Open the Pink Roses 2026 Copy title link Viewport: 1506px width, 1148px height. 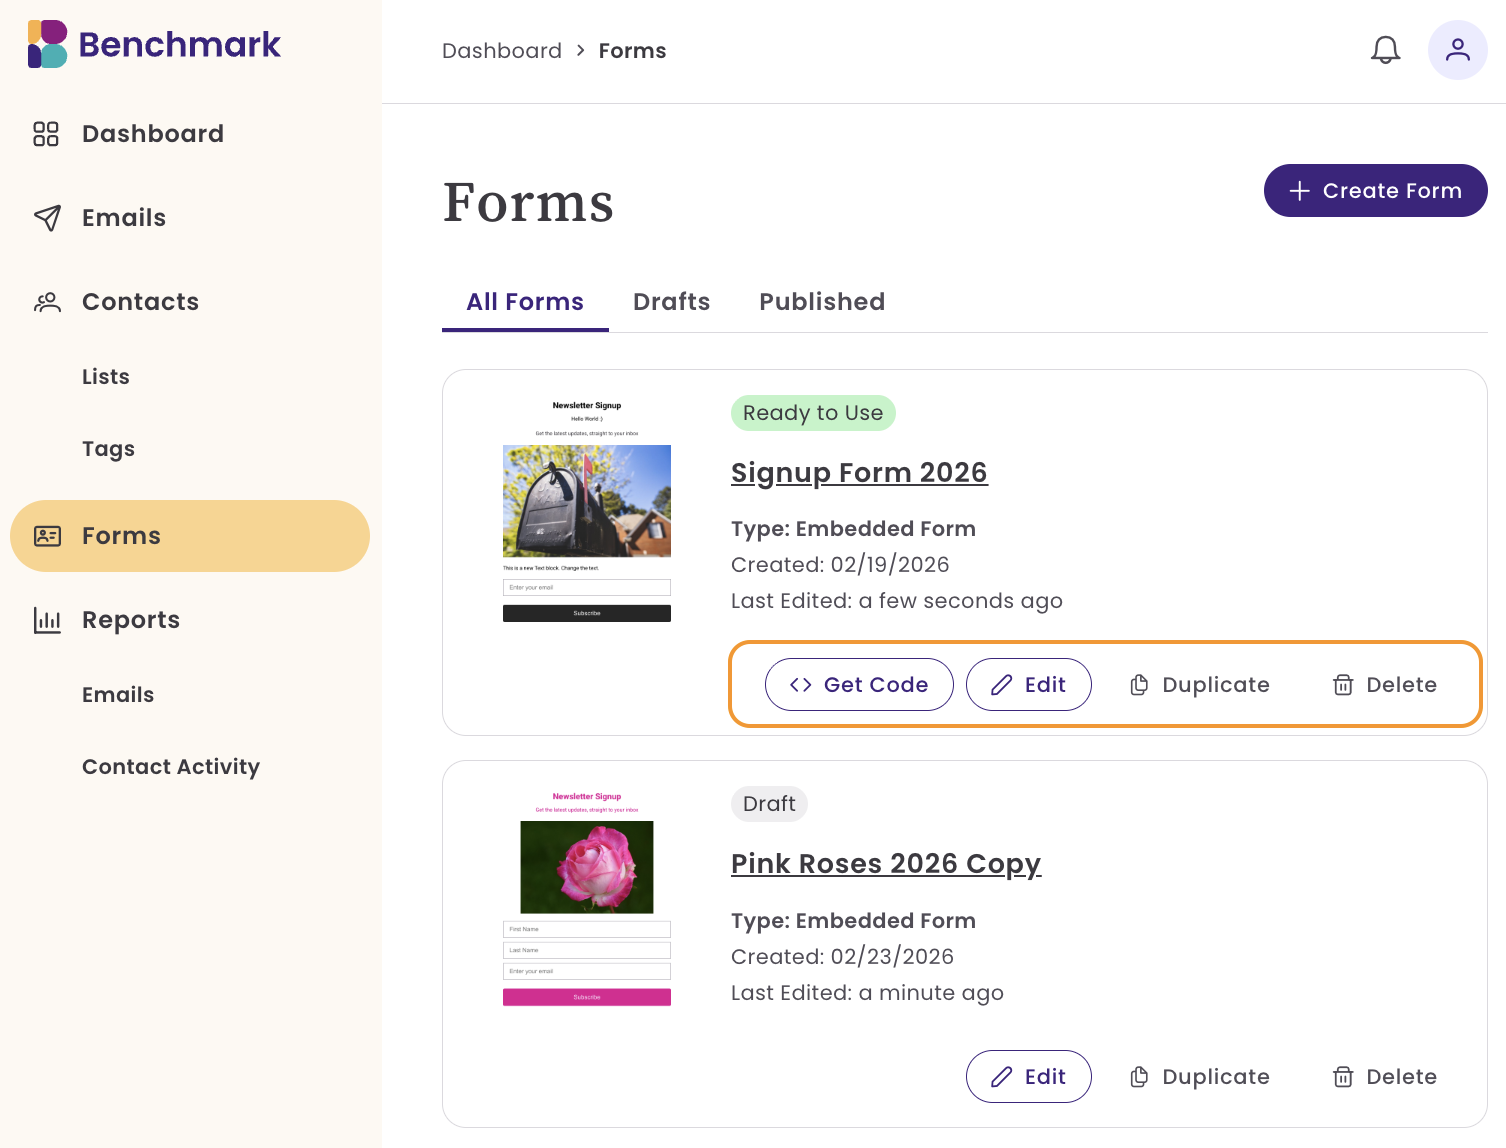(x=886, y=864)
